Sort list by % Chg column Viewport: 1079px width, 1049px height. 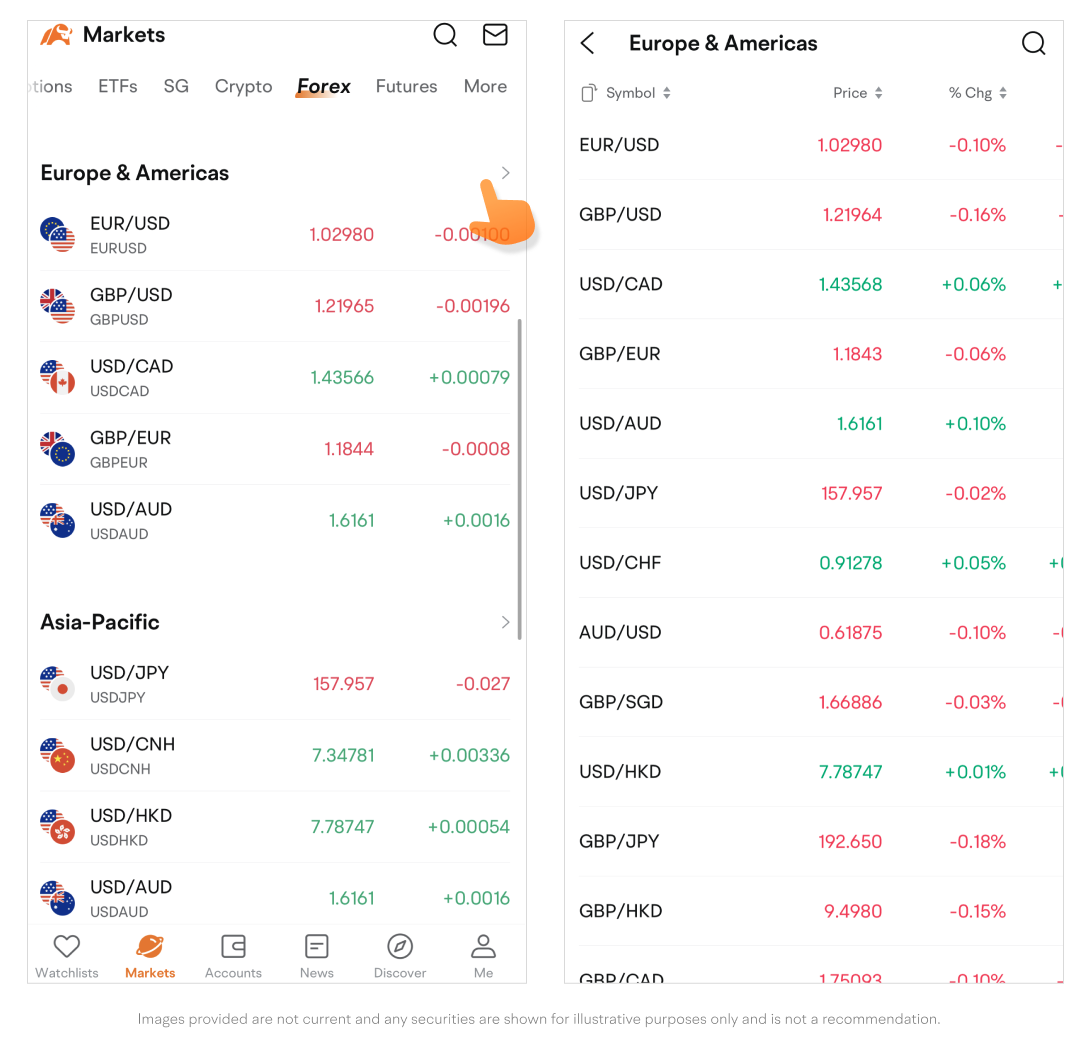tap(977, 93)
